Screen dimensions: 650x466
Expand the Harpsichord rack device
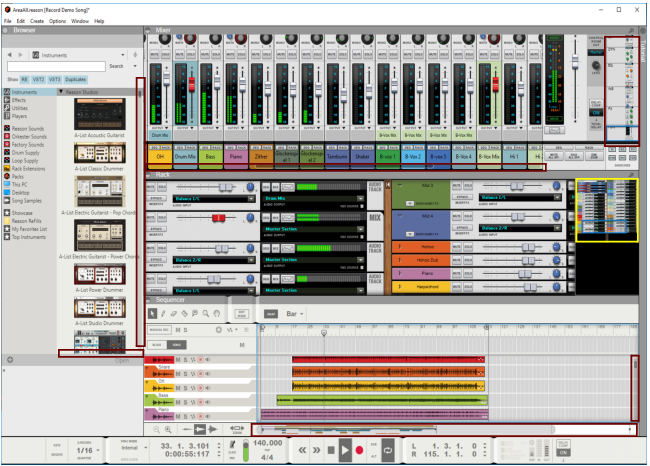pyautogui.click(x=400, y=286)
